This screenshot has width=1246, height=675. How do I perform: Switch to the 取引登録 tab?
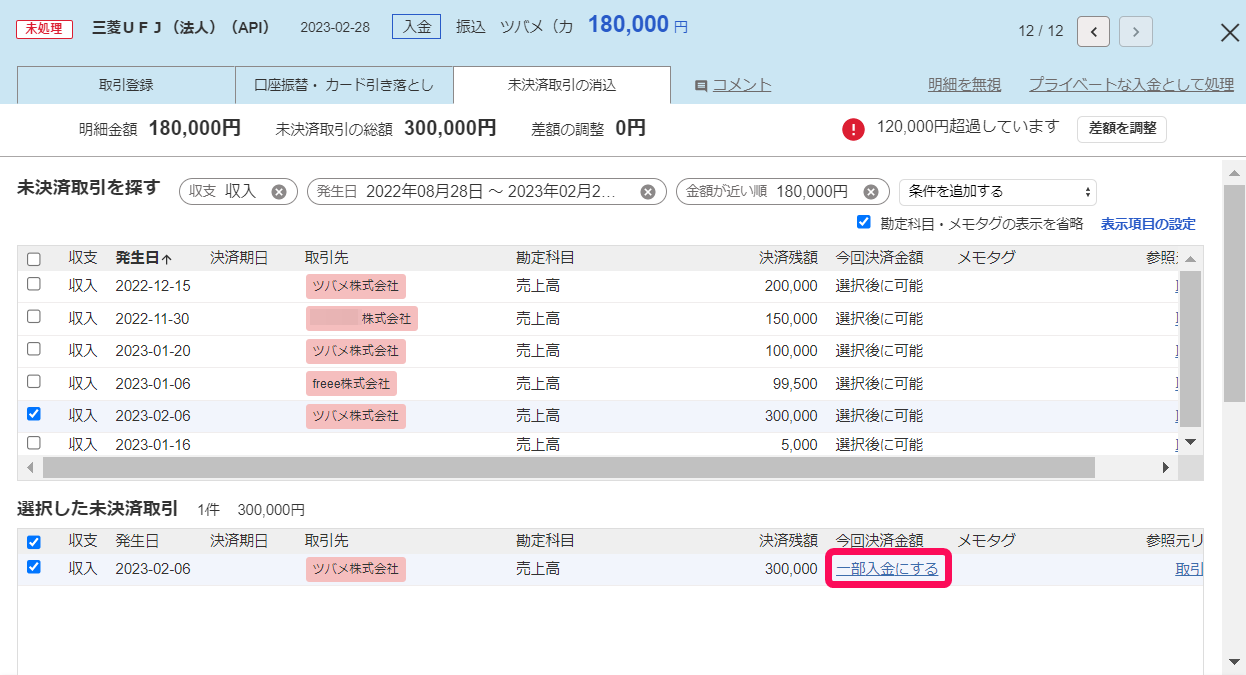[x=126, y=85]
